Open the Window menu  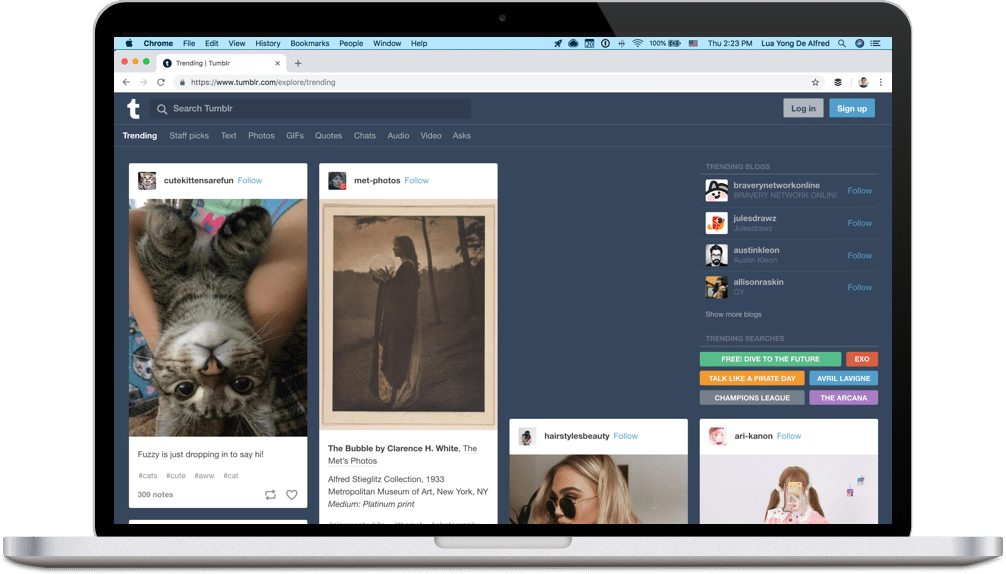(x=387, y=44)
